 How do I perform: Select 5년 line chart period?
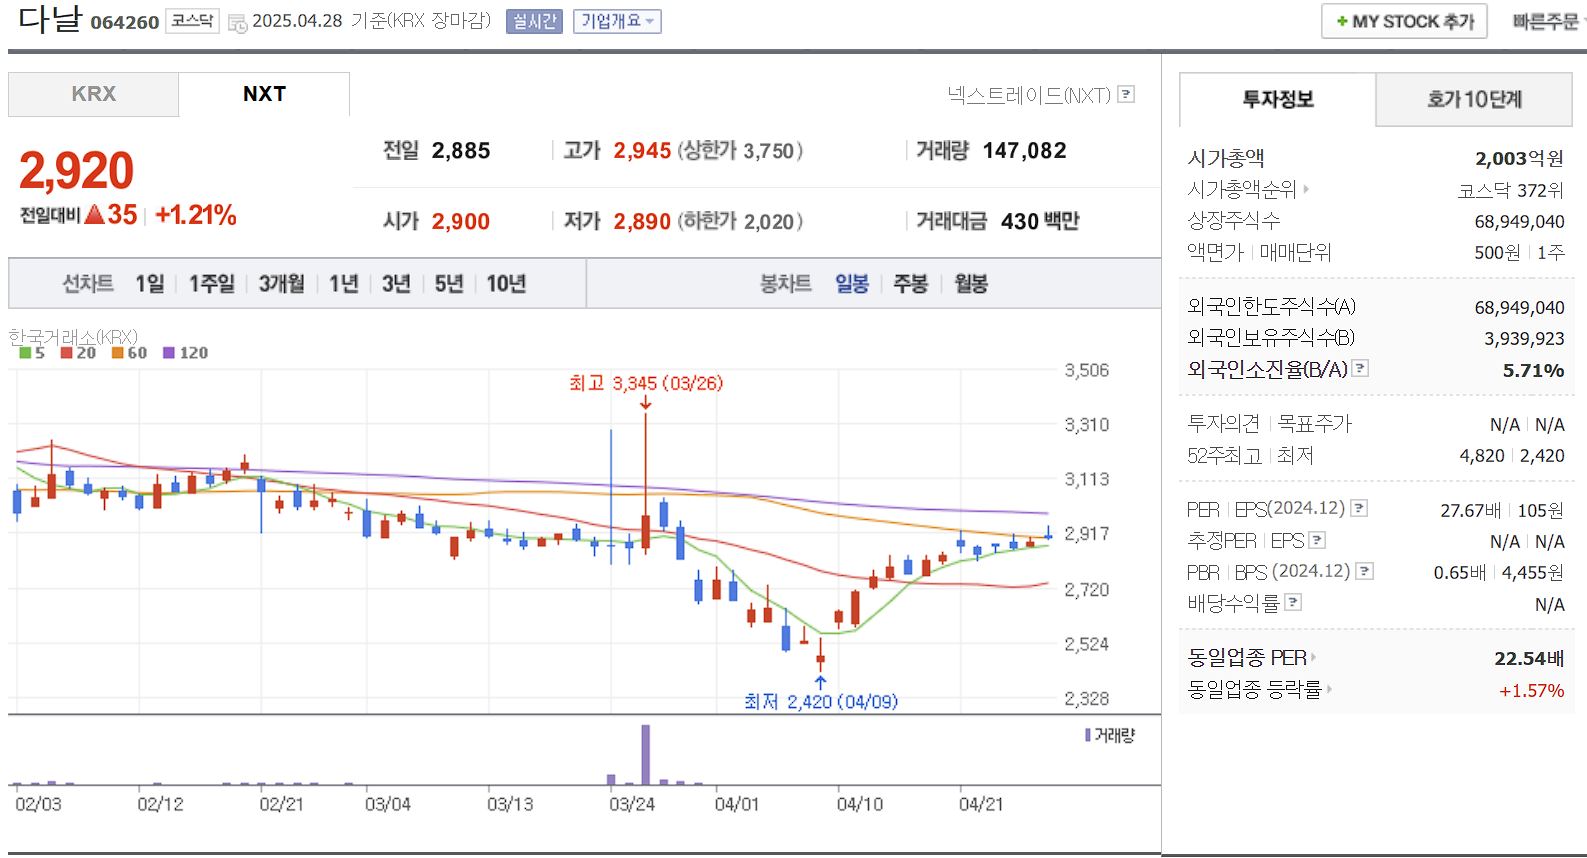[x=449, y=284]
